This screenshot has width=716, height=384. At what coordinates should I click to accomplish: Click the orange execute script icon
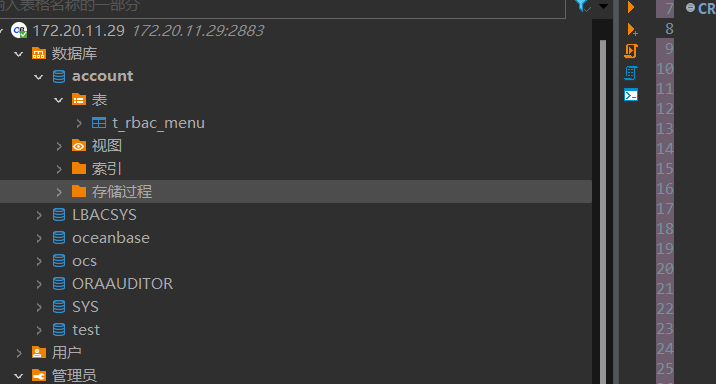pyautogui.click(x=631, y=51)
